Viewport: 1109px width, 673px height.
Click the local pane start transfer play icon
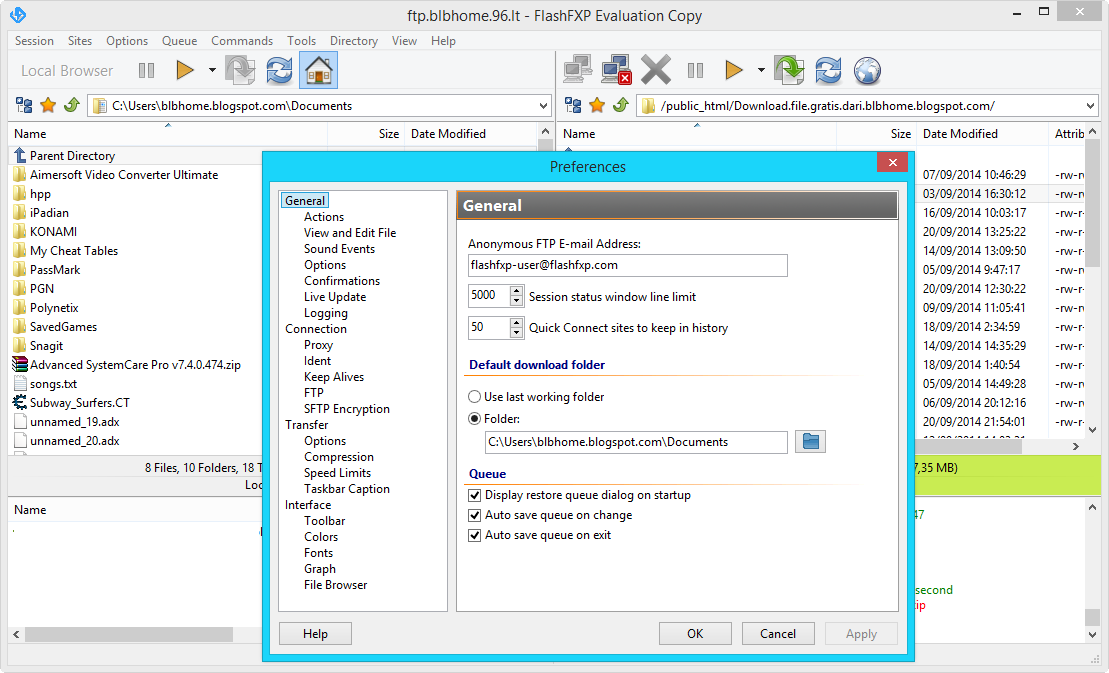[x=185, y=70]
